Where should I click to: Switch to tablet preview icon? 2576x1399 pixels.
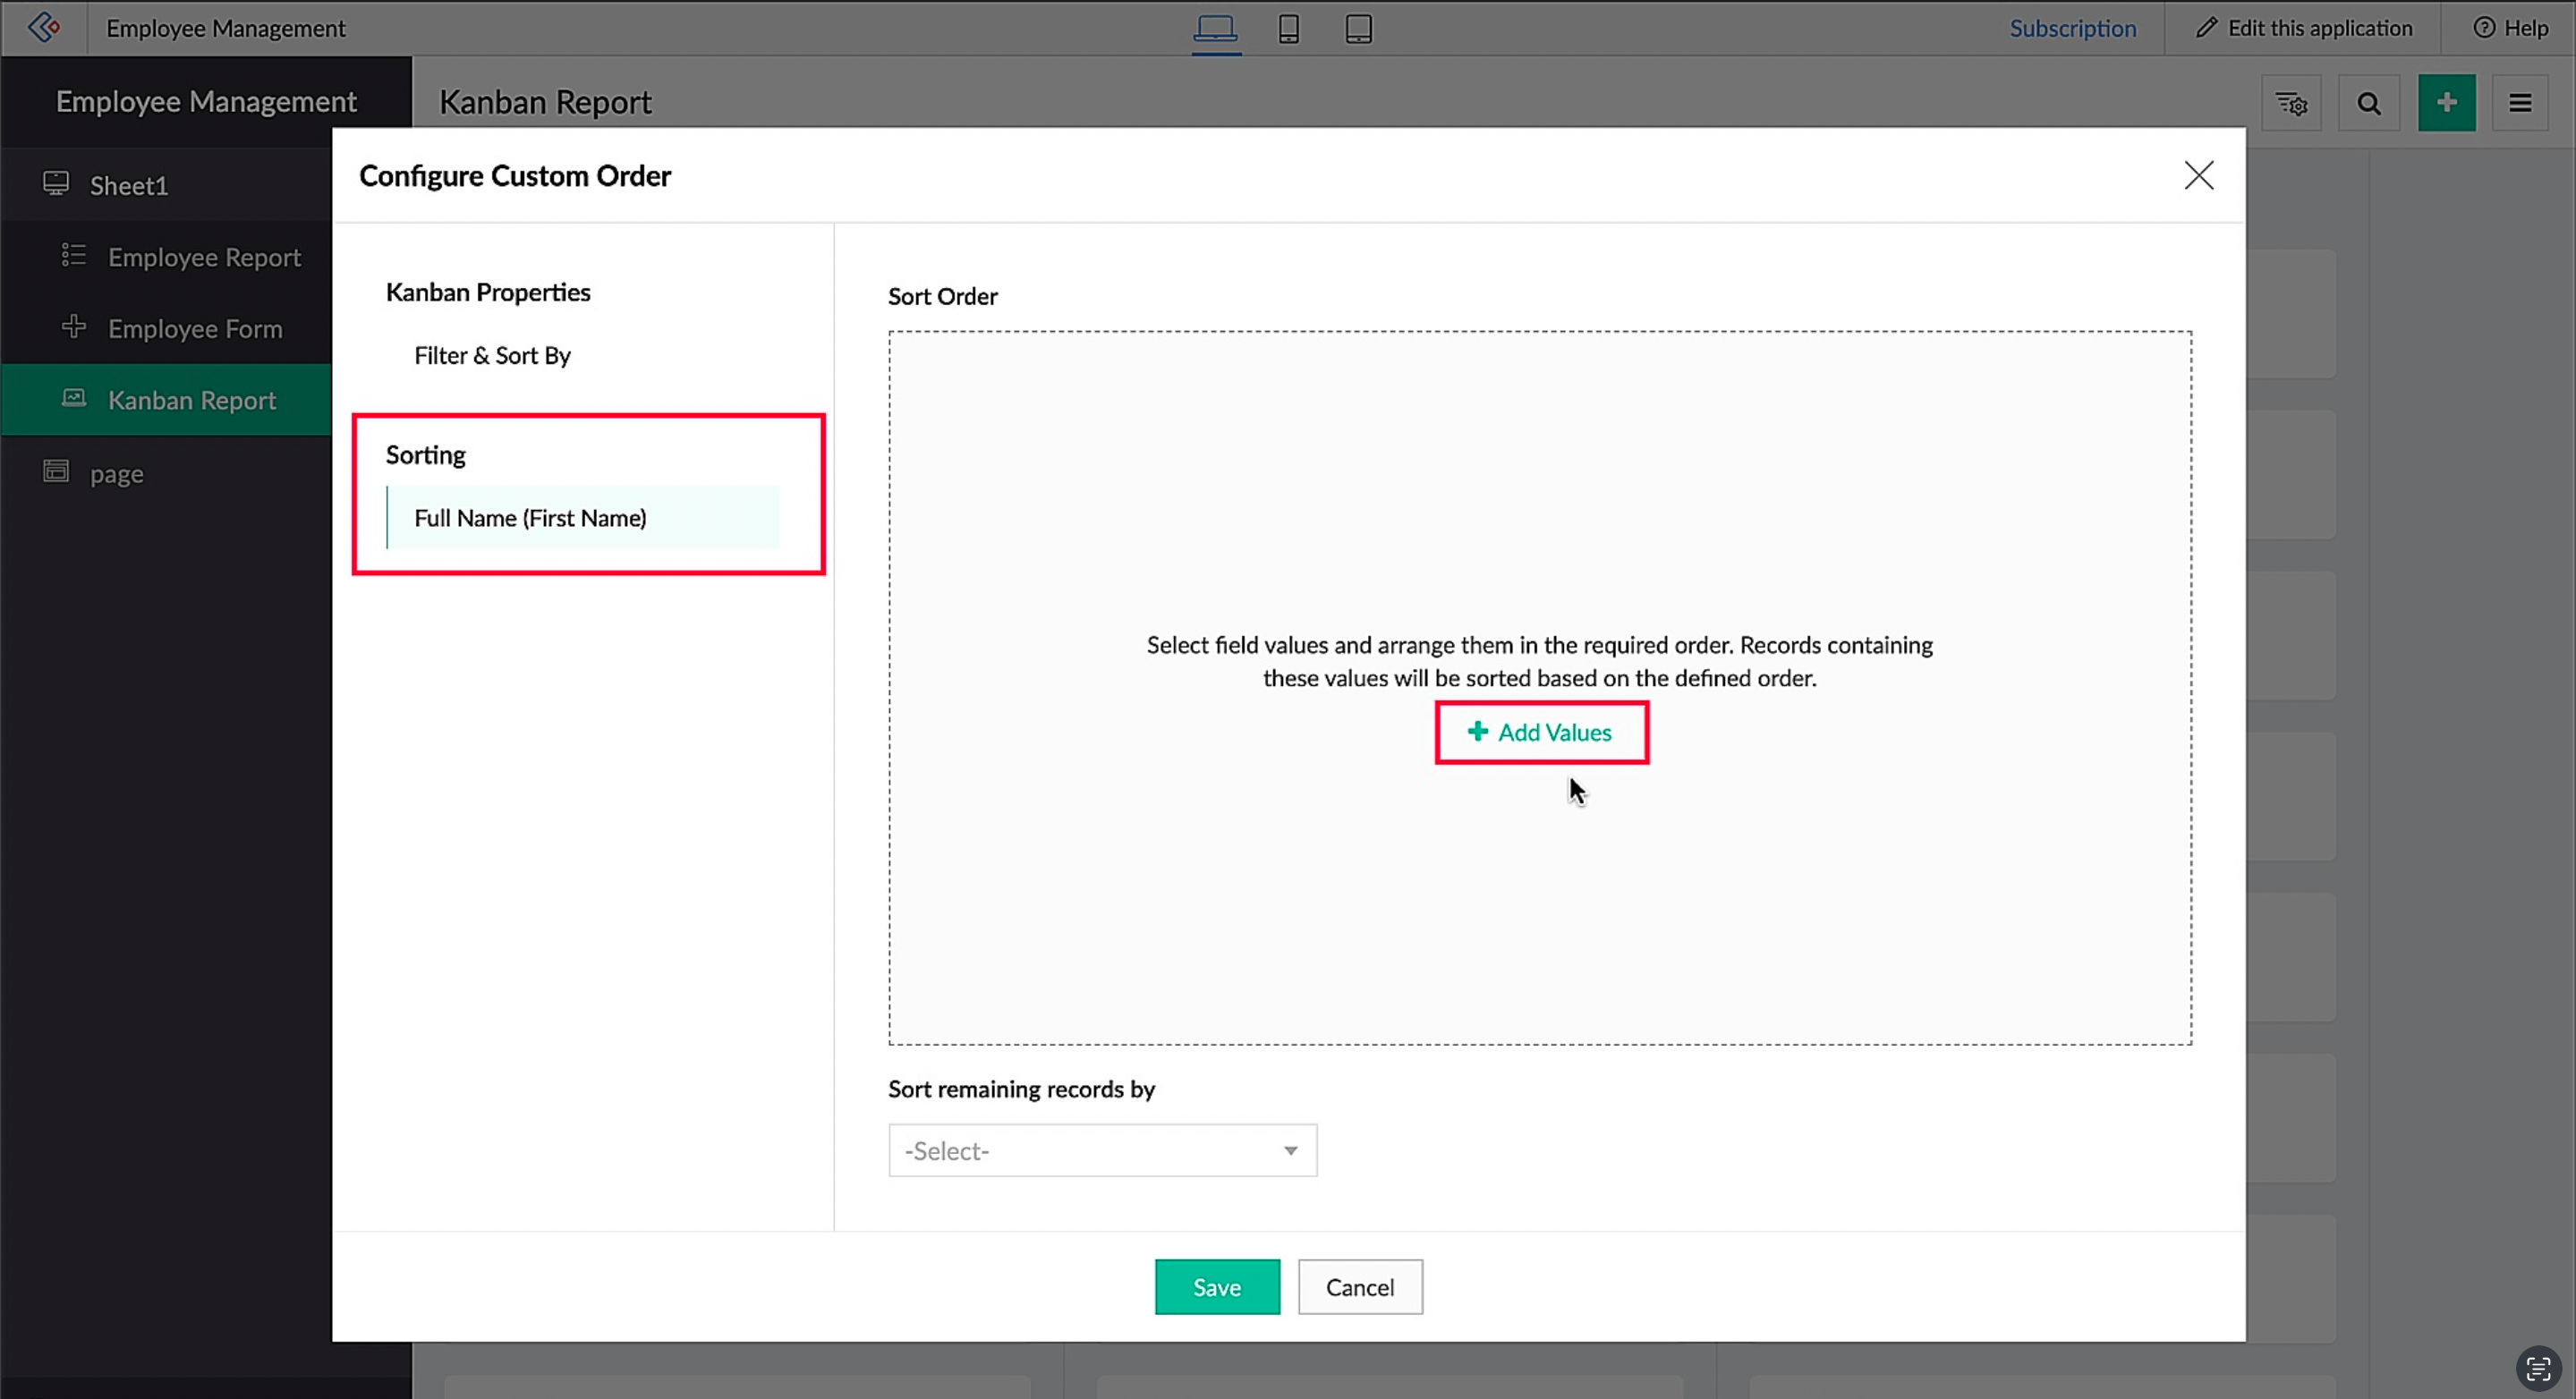tap(1358, 28)
